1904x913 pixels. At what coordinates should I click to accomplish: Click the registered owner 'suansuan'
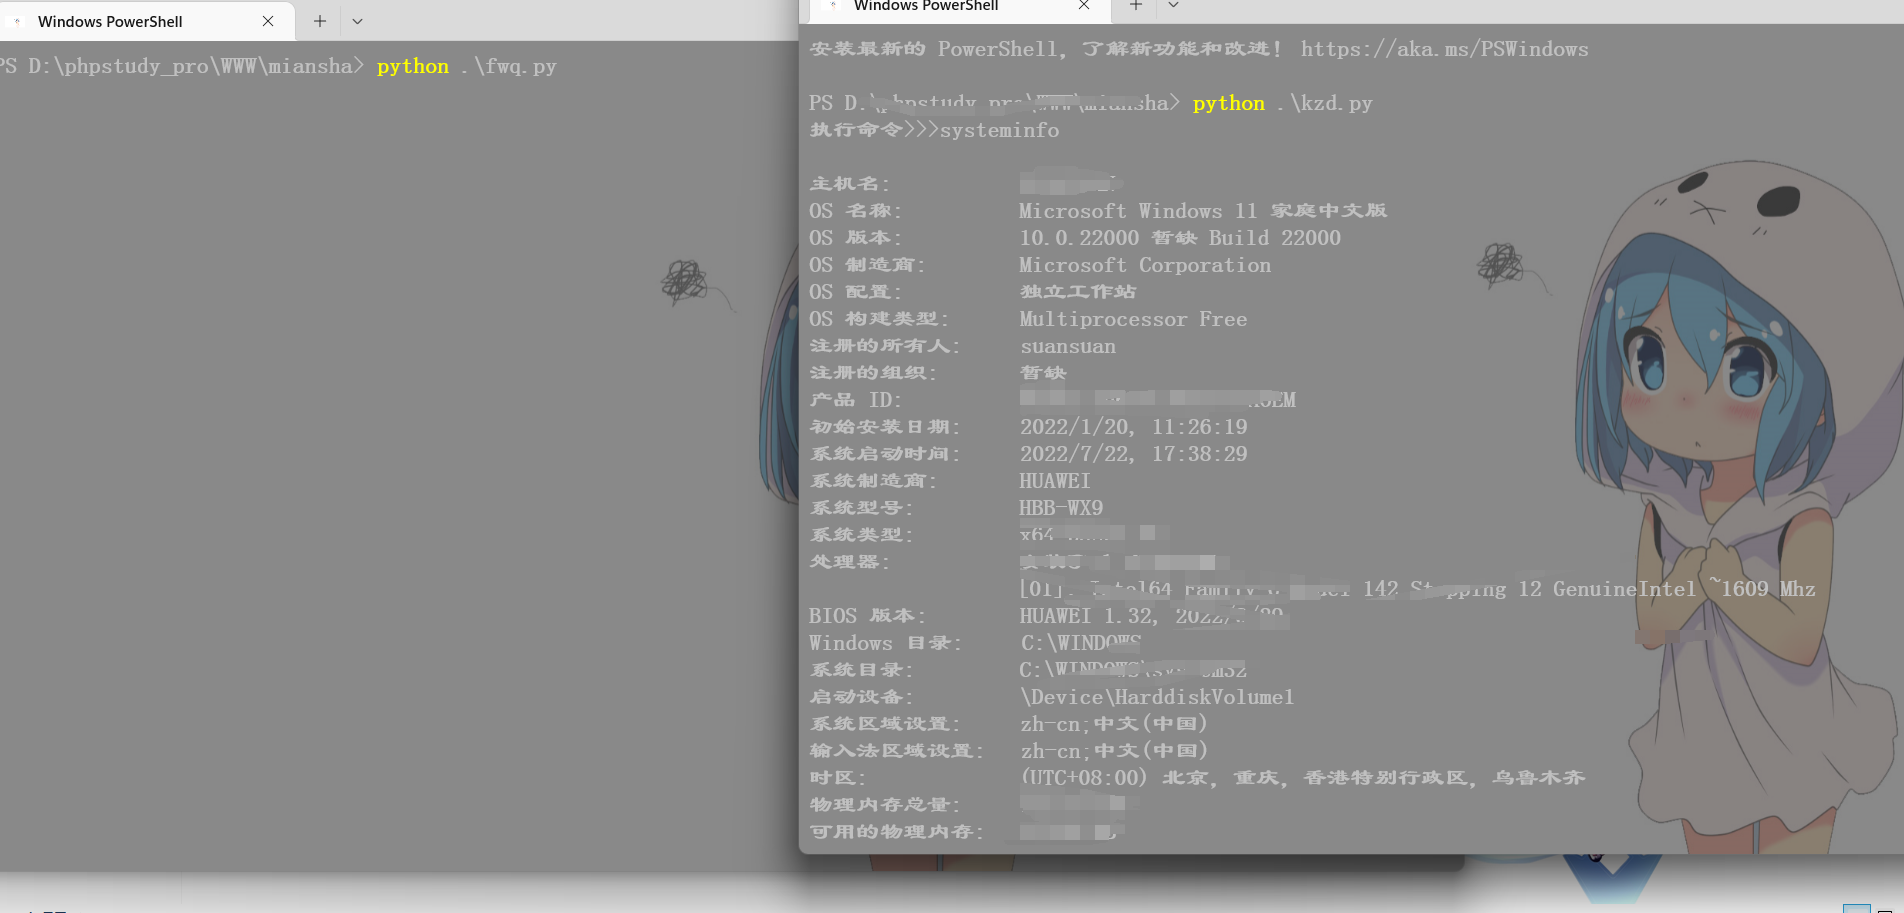click(1068, 346)
